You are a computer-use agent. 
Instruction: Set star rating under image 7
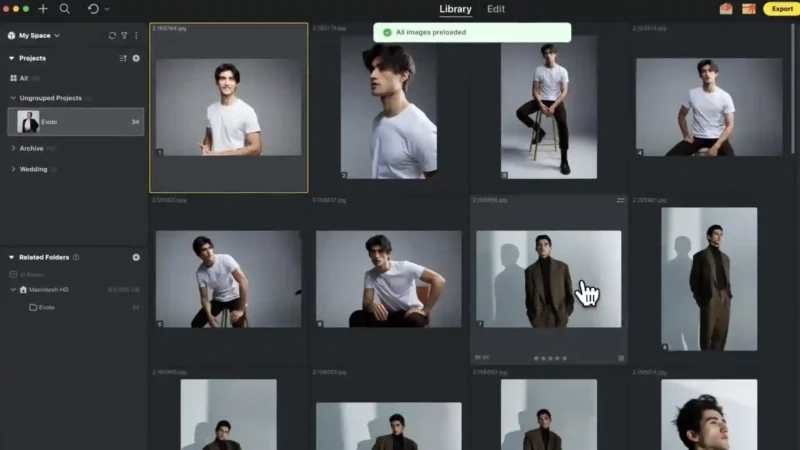[550, 358]
